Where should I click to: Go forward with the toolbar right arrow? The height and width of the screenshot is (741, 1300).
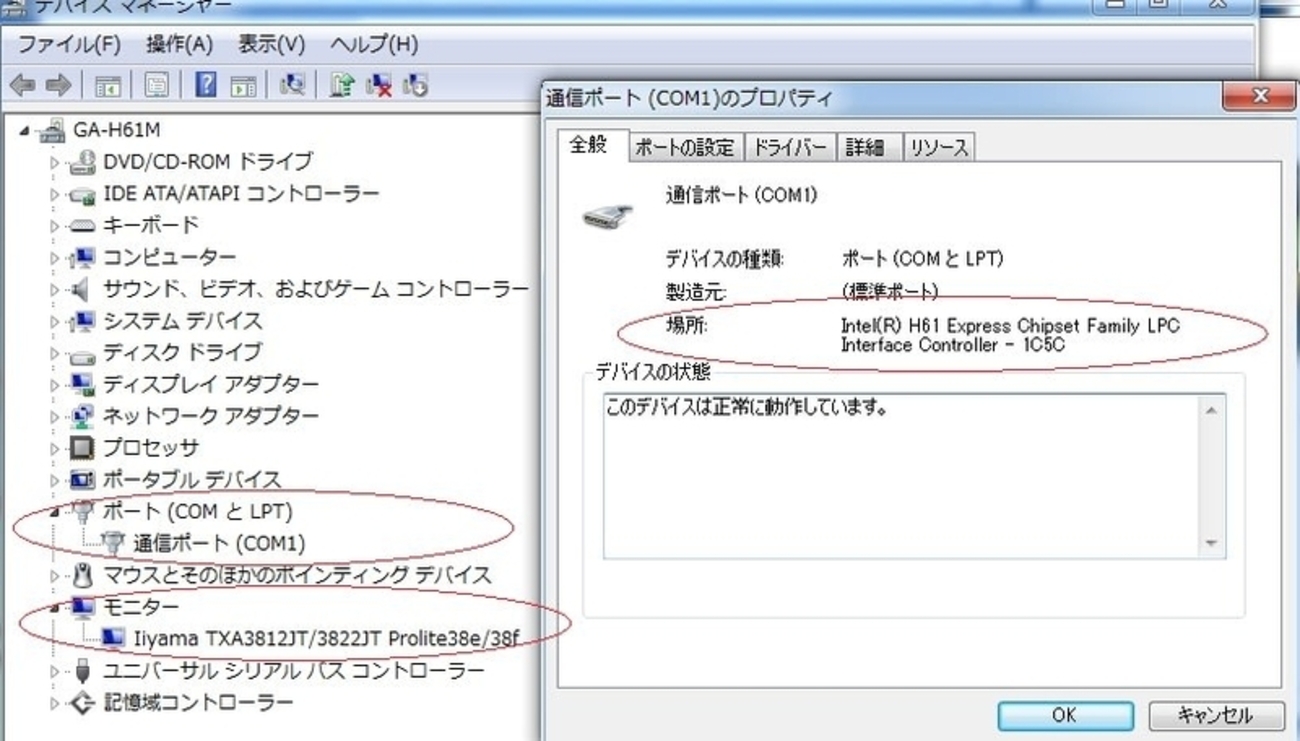coord(58,87)
